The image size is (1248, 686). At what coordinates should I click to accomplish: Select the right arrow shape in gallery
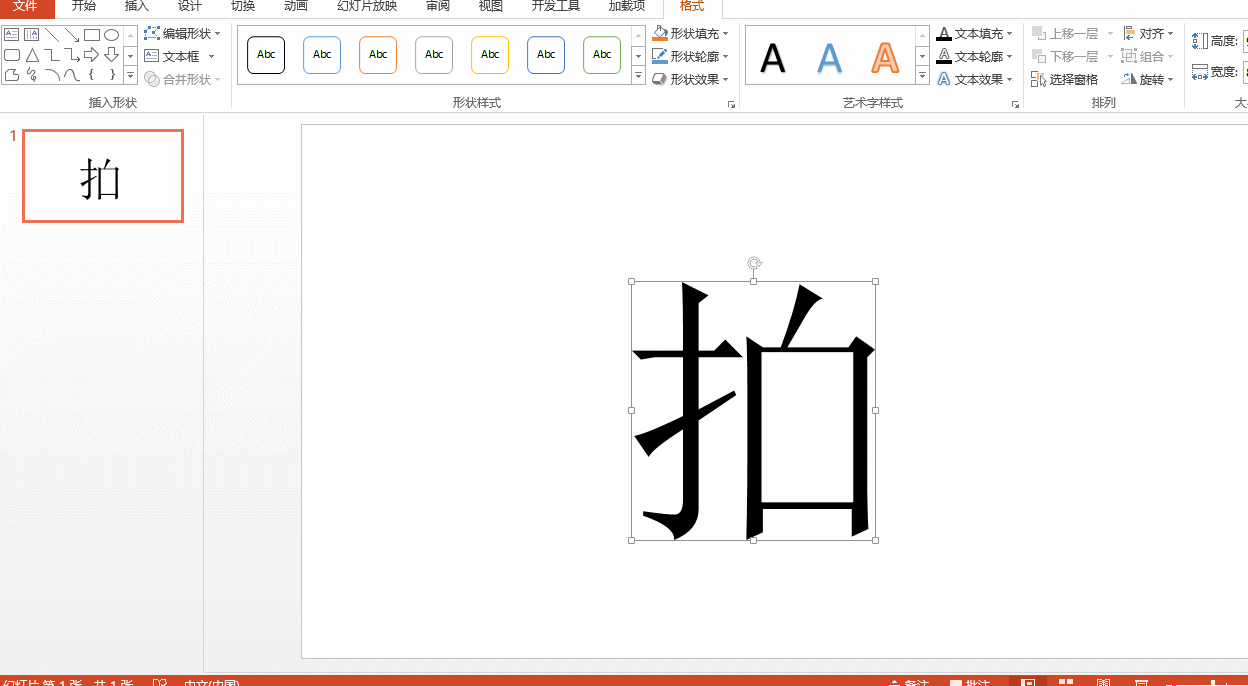click(x=91, y=54)
